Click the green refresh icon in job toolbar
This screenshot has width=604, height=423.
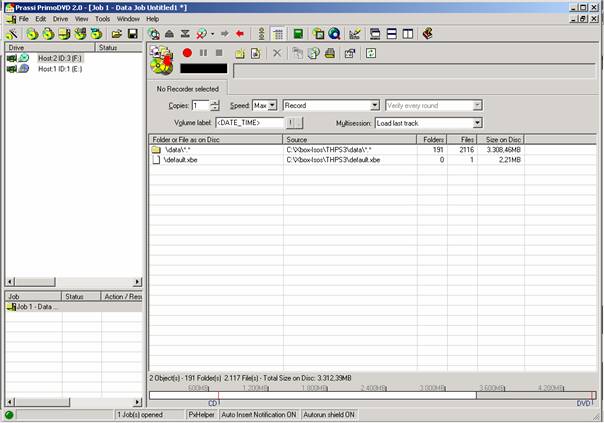(x=372, y=52)
